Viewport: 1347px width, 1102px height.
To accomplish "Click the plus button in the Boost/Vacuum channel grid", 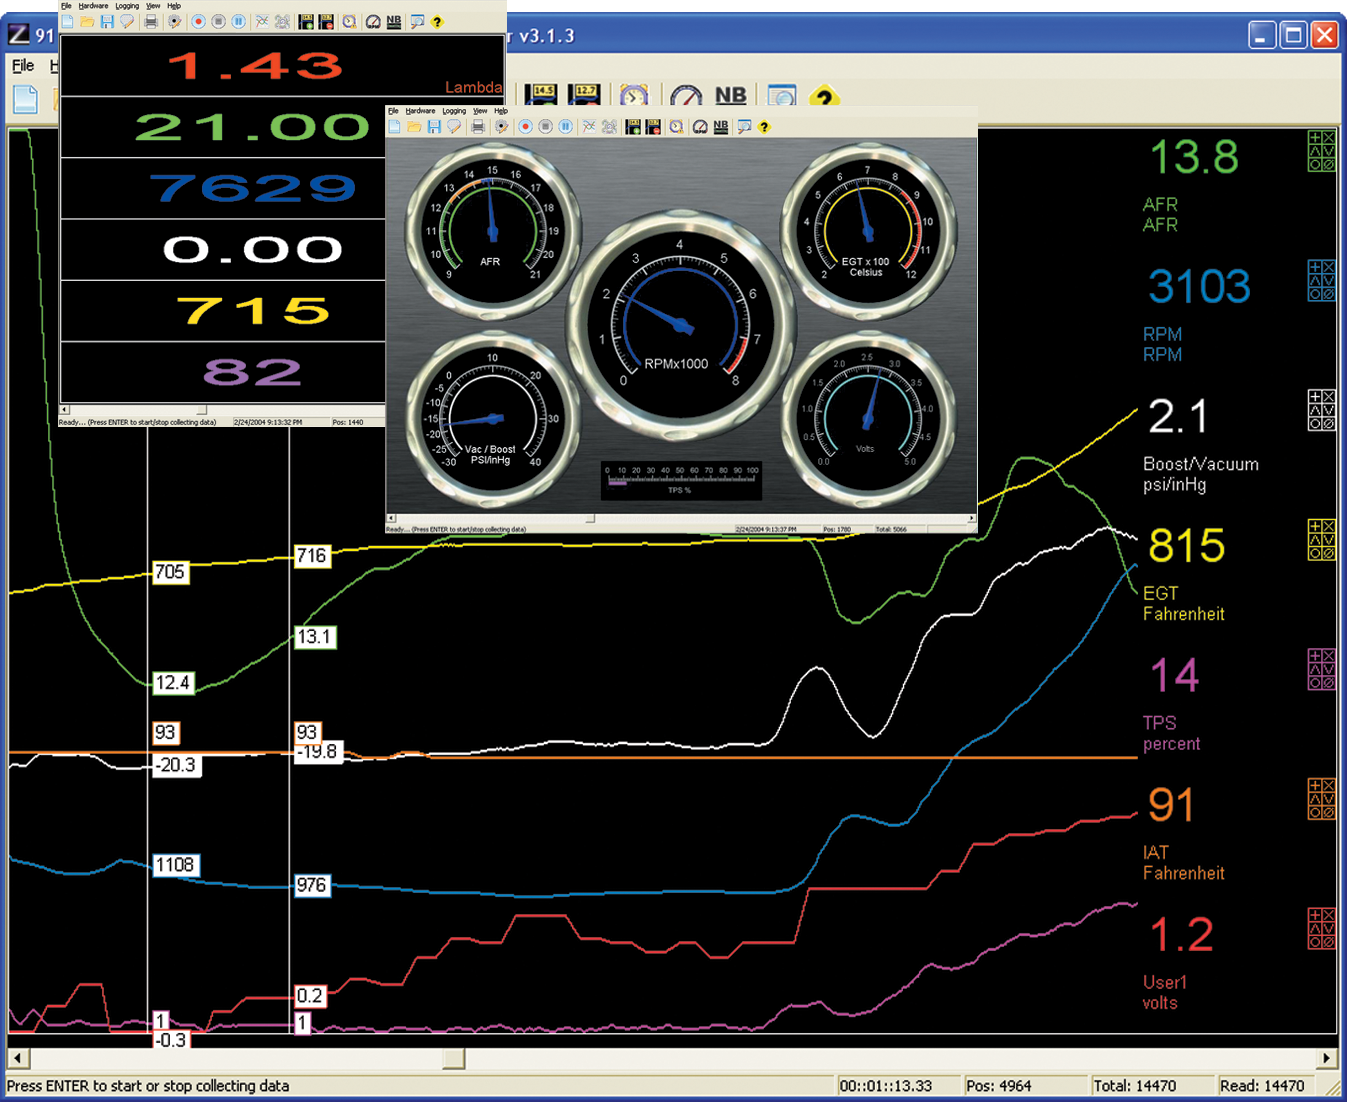I will click(1315, 398).
